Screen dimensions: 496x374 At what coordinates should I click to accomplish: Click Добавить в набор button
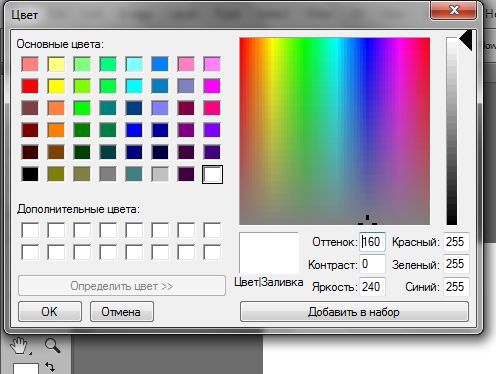354,312
